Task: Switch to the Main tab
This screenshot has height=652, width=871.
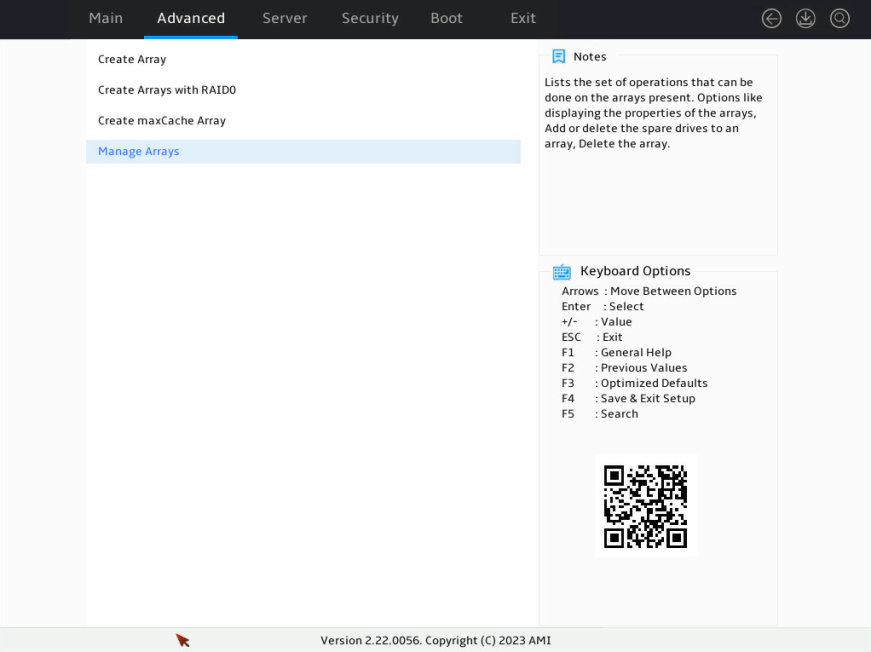Action: click(x=106, y=18)
